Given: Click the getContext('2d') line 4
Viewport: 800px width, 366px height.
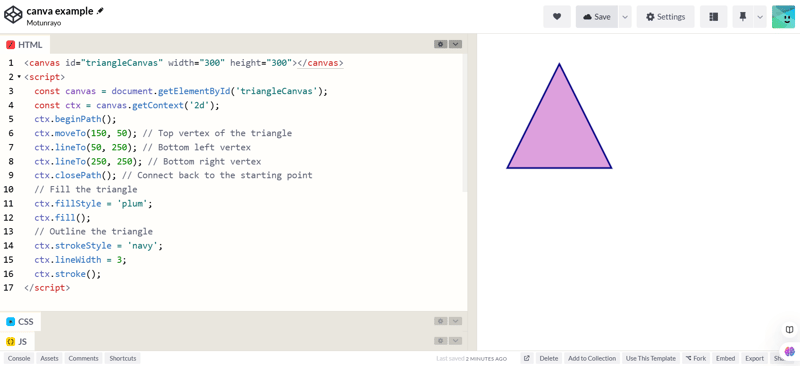Looking at the screenshot, I should 127,106.
